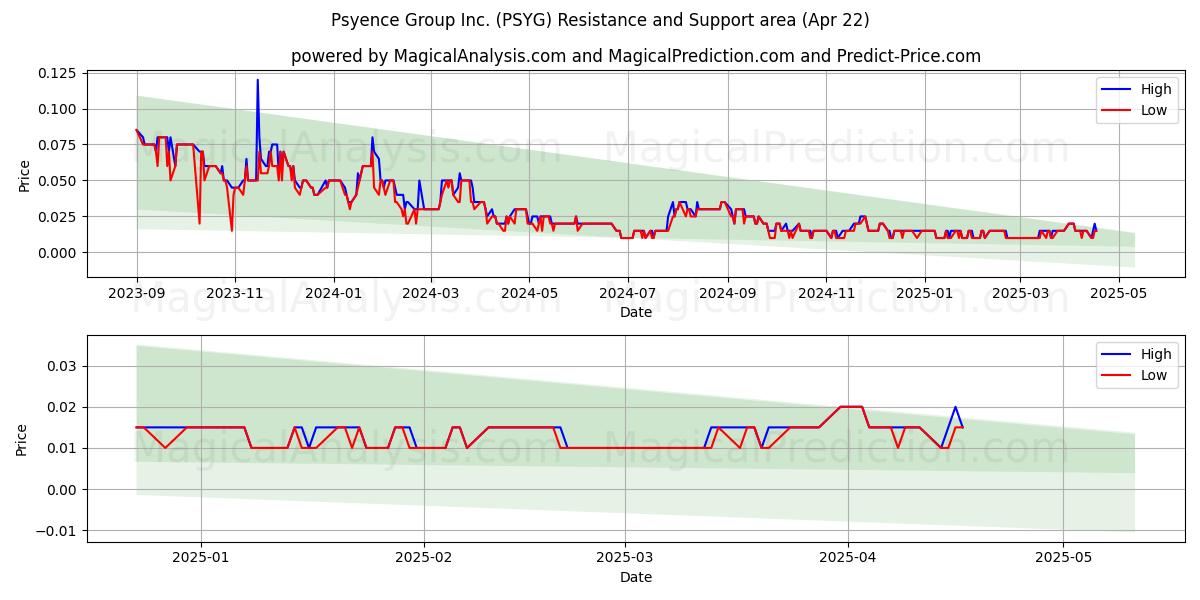
Task: Click the '2024-09' tick label
Action: click(727, 293)
